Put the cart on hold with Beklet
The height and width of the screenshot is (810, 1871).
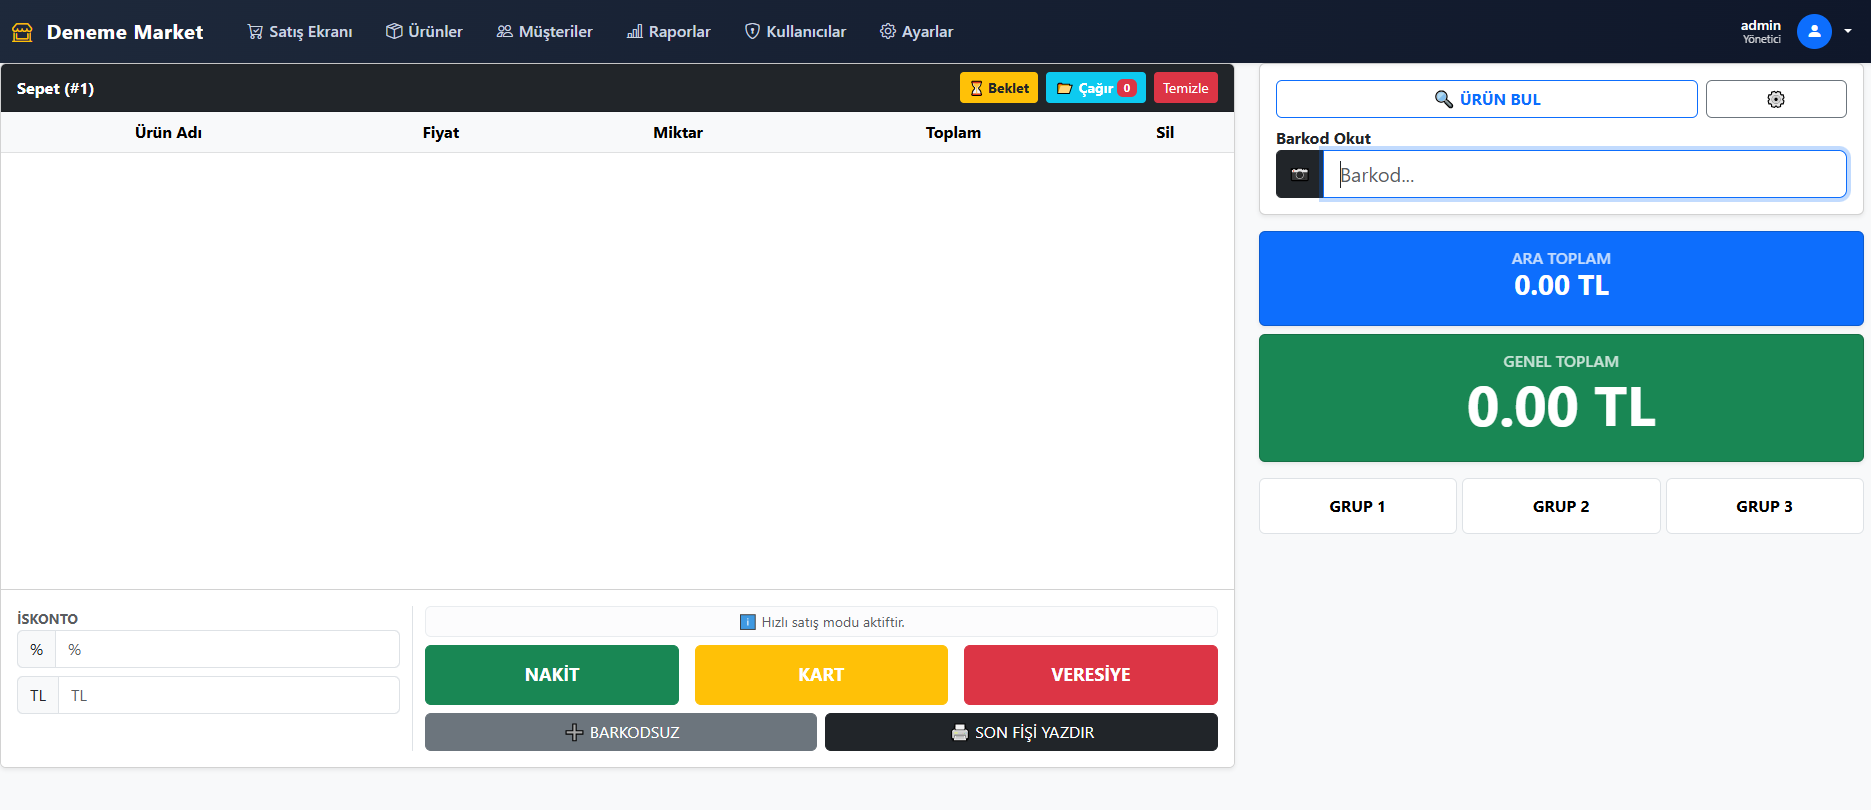pyautogui.click(x=998, y=88)
